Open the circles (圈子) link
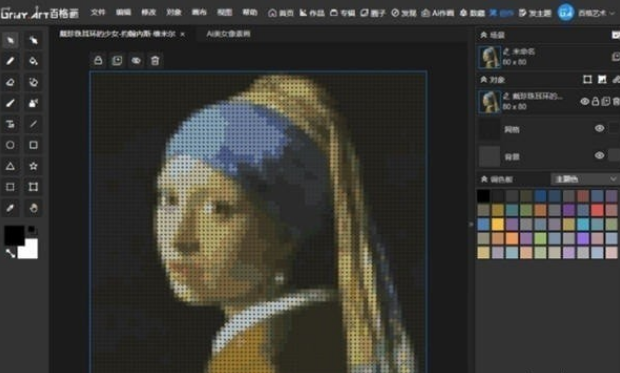Image resolution: width=620 pixels, height=373 pixels. (373, 13)
